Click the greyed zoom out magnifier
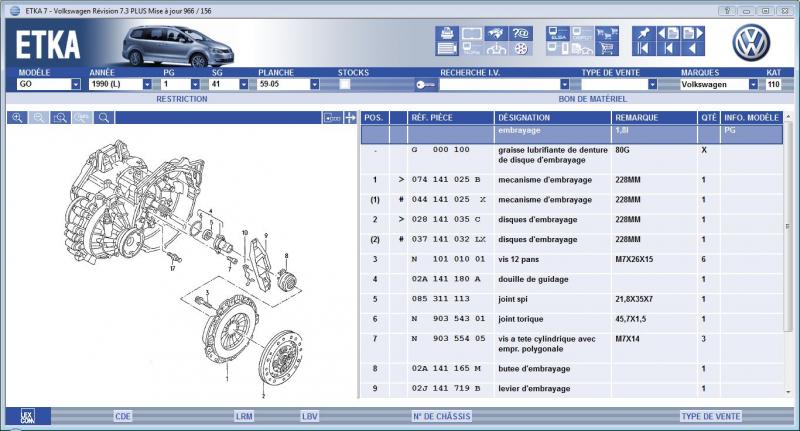 click(39, 118)
